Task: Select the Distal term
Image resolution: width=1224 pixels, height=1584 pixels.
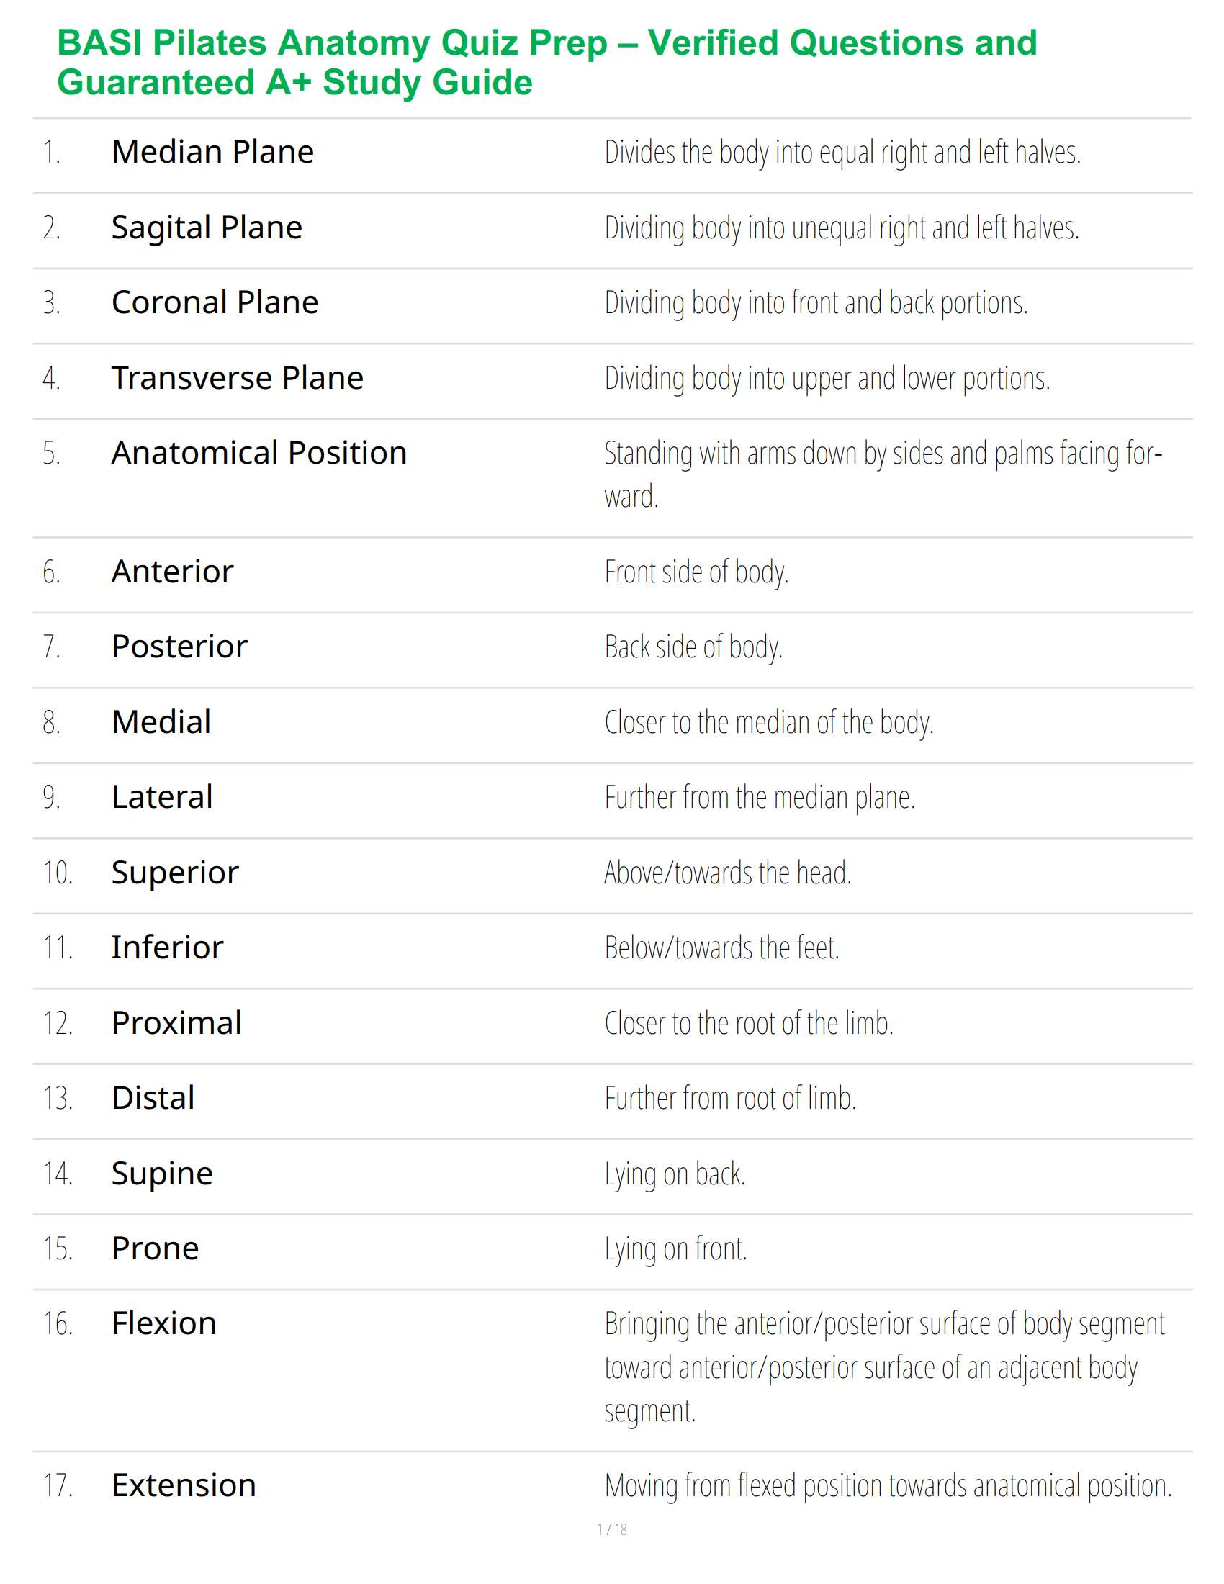Action: (x=153, y=1098)
